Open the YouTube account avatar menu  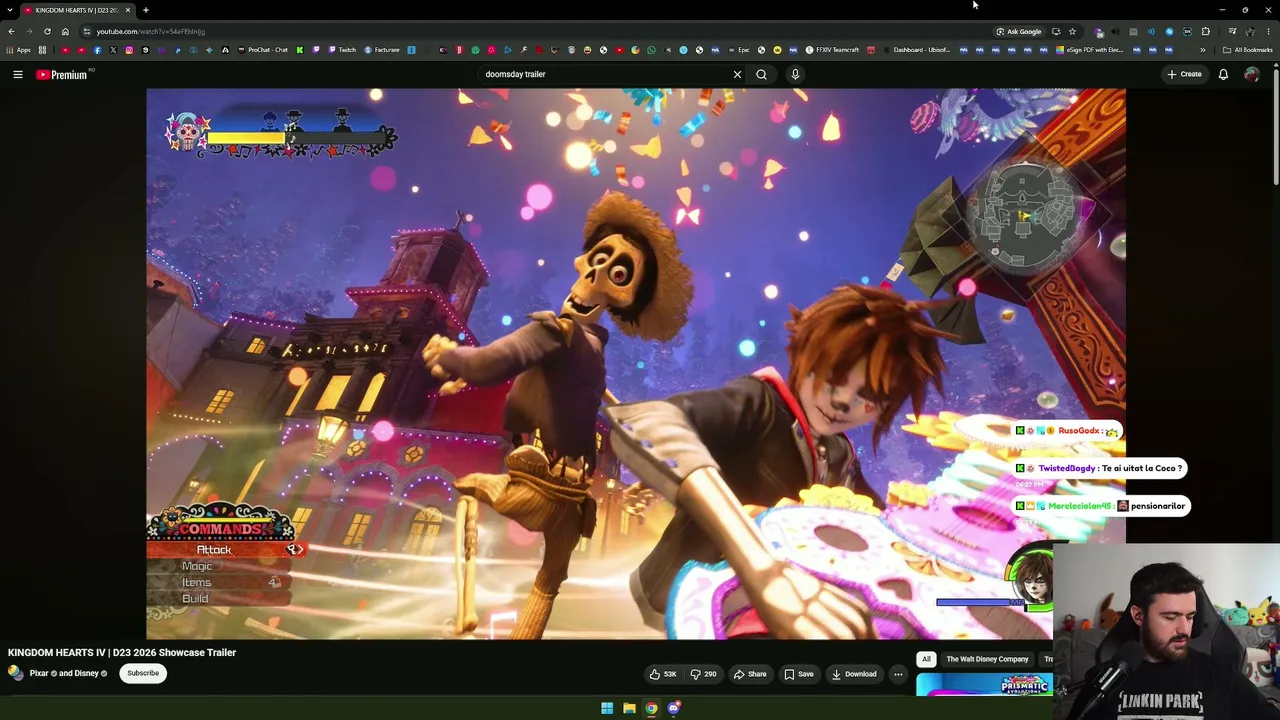(1252, 74)
